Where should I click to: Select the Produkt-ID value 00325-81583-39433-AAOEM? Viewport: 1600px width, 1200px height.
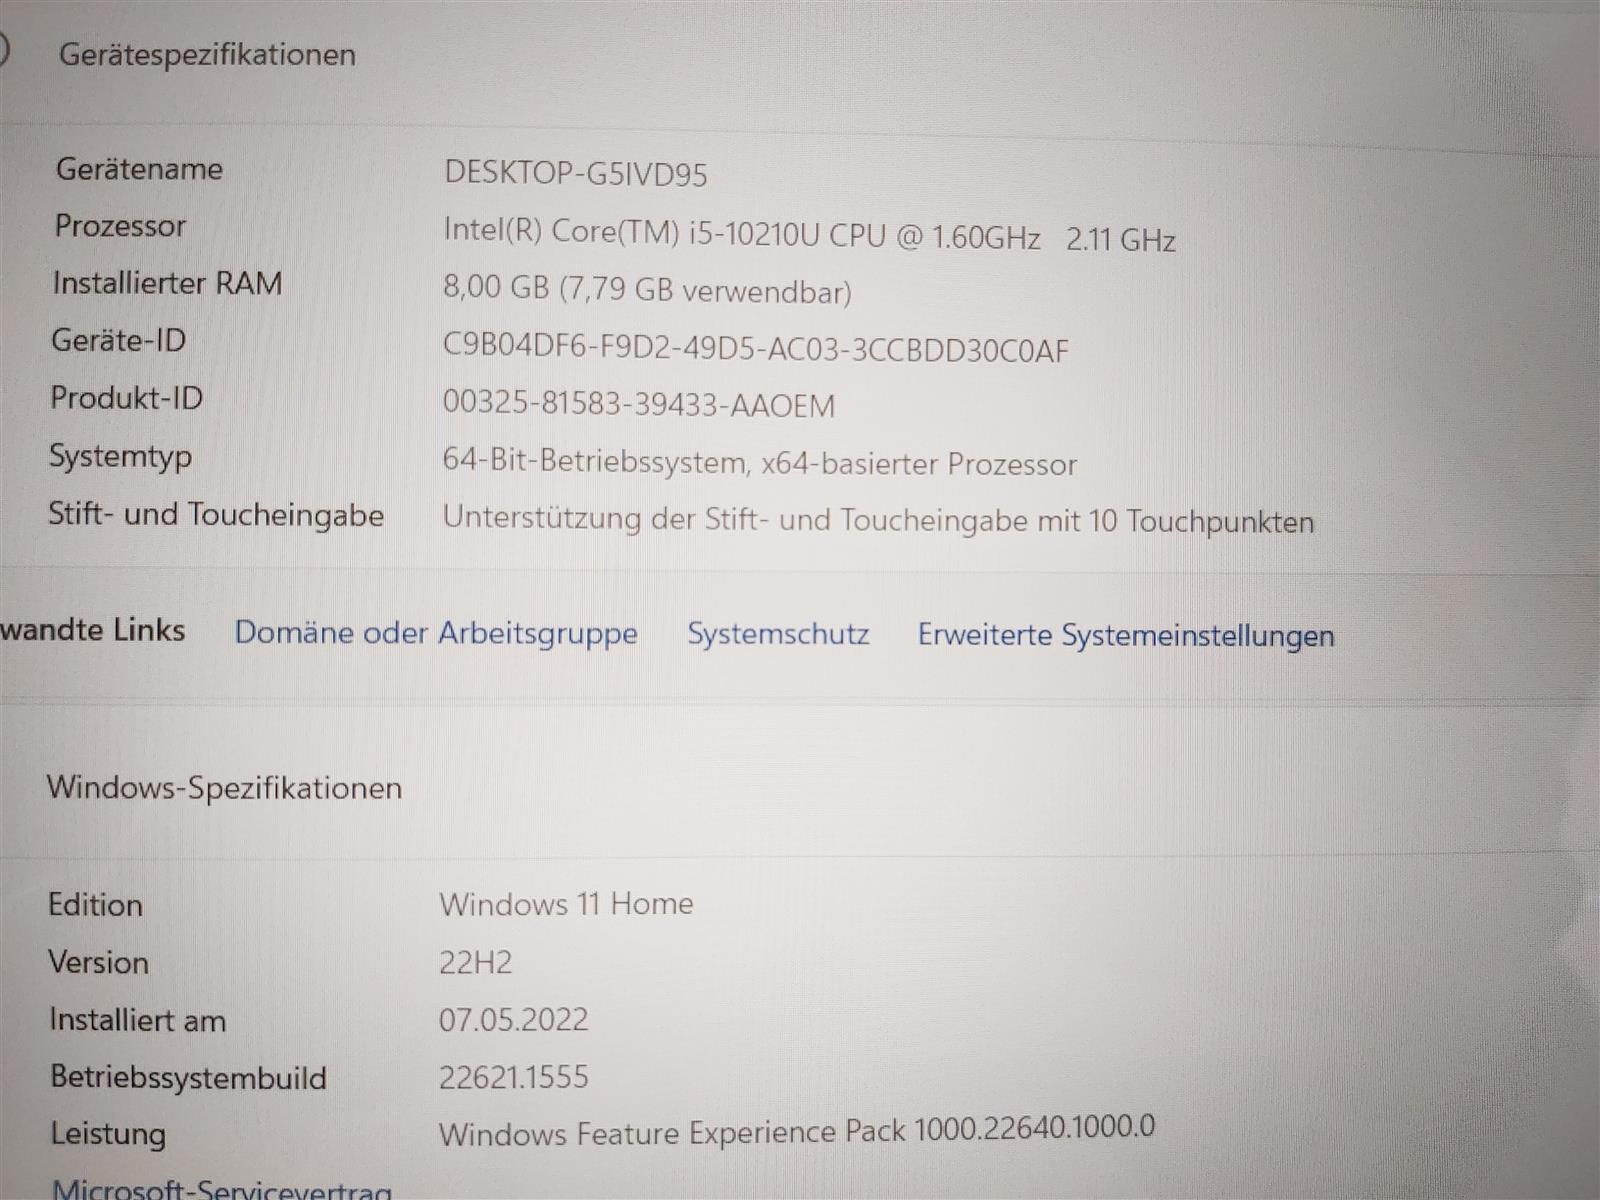[638, 405]
